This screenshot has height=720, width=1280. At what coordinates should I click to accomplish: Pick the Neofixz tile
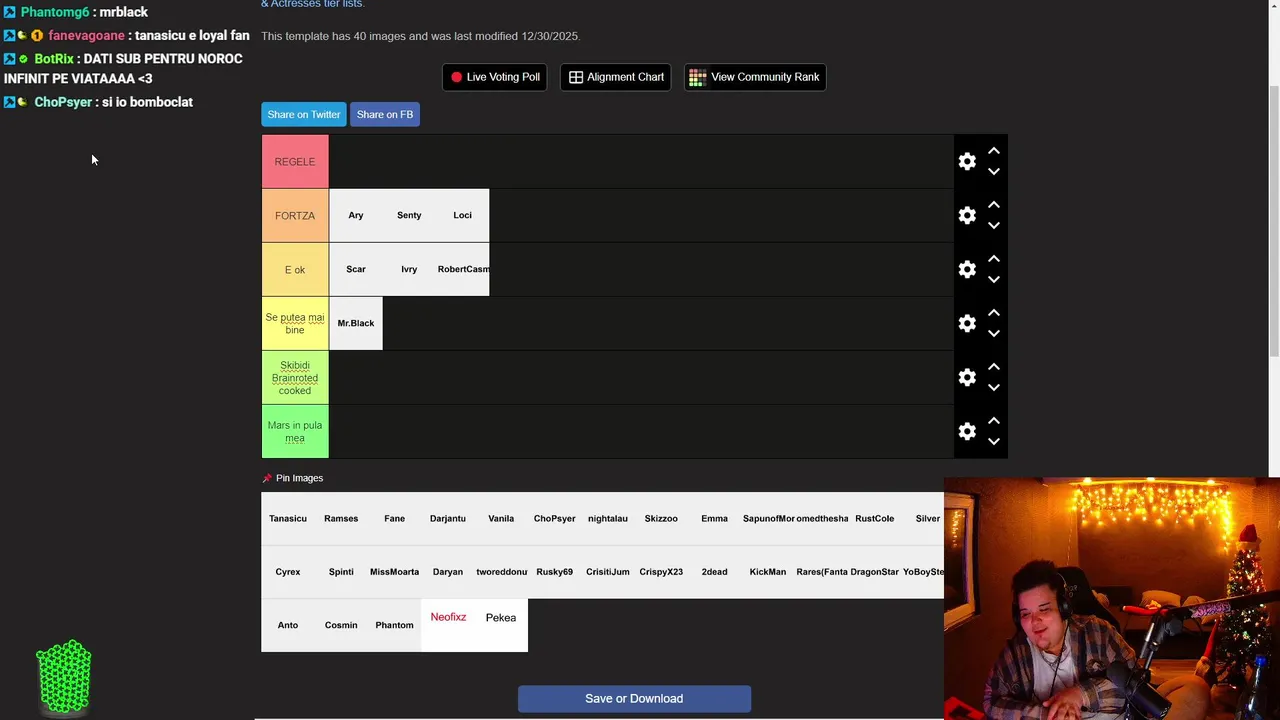point(448,625)
